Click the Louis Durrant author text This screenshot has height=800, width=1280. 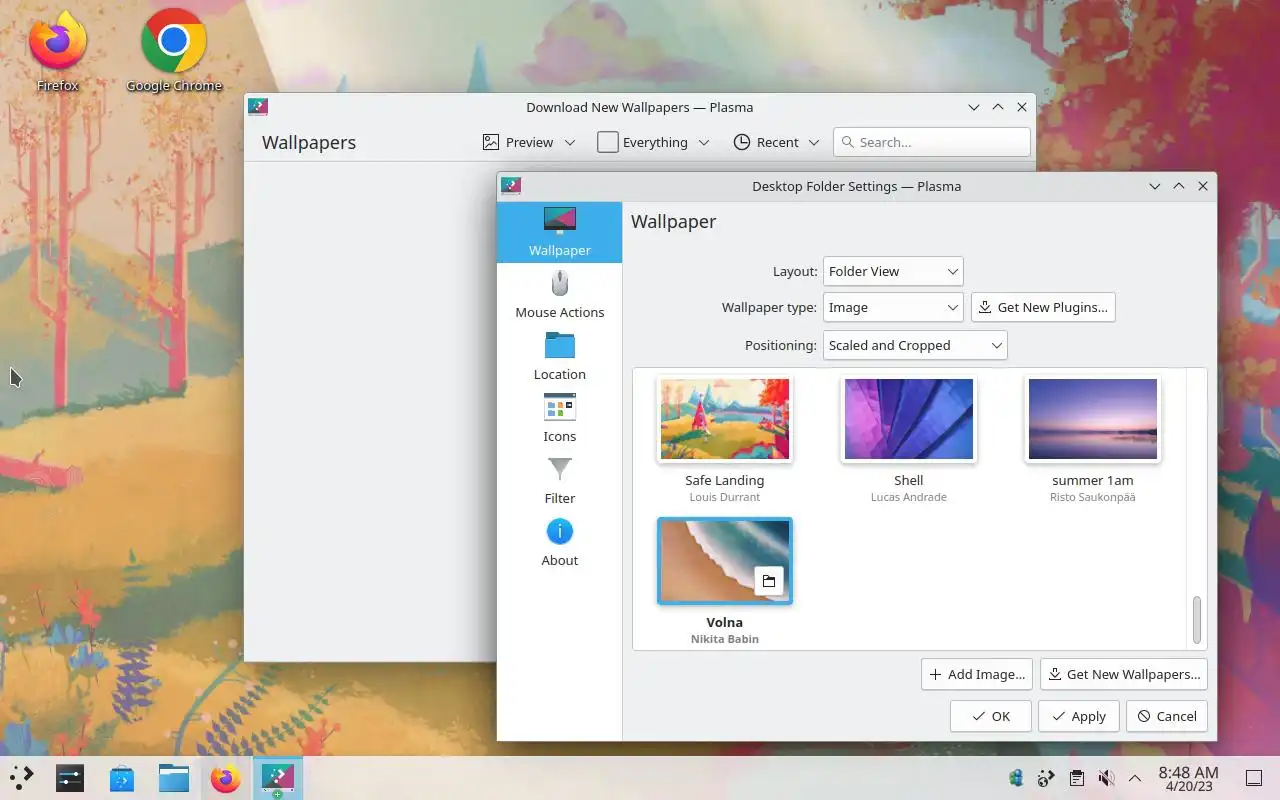click(x=725, y=497)
